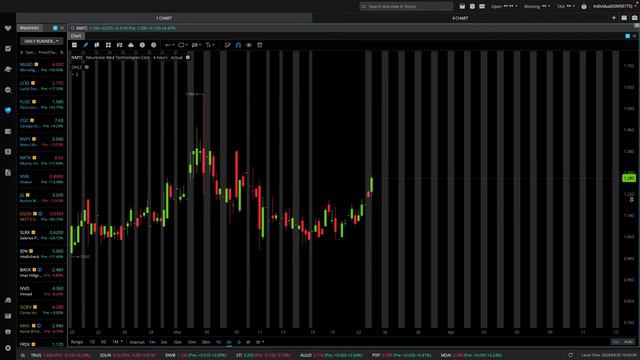This screenshot has height=360, width=640.
Task: Open the Open positions dropdown in top bar
Action: point(504,7)
